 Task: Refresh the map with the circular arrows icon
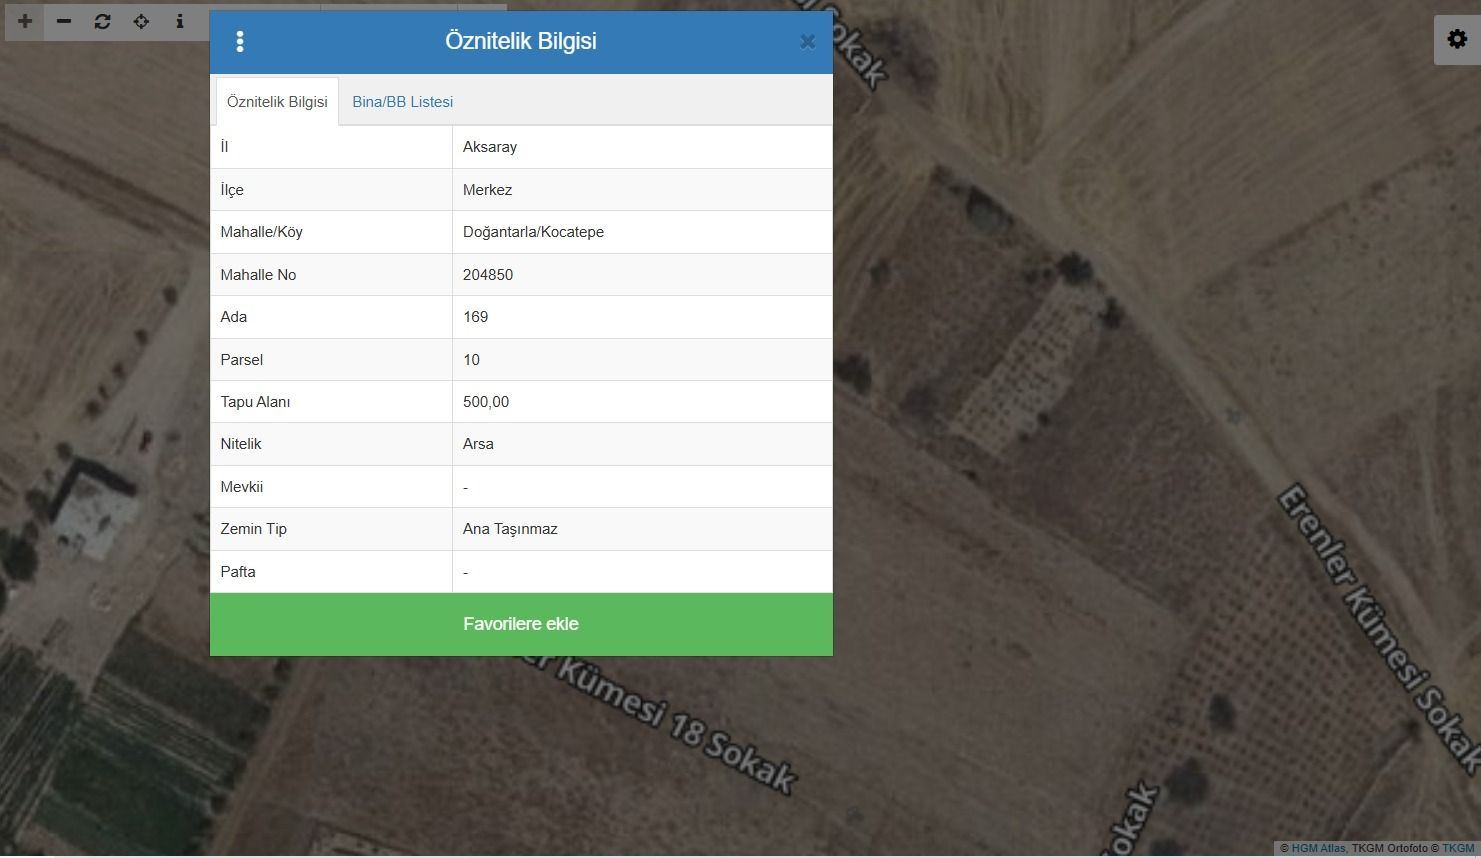102,21
